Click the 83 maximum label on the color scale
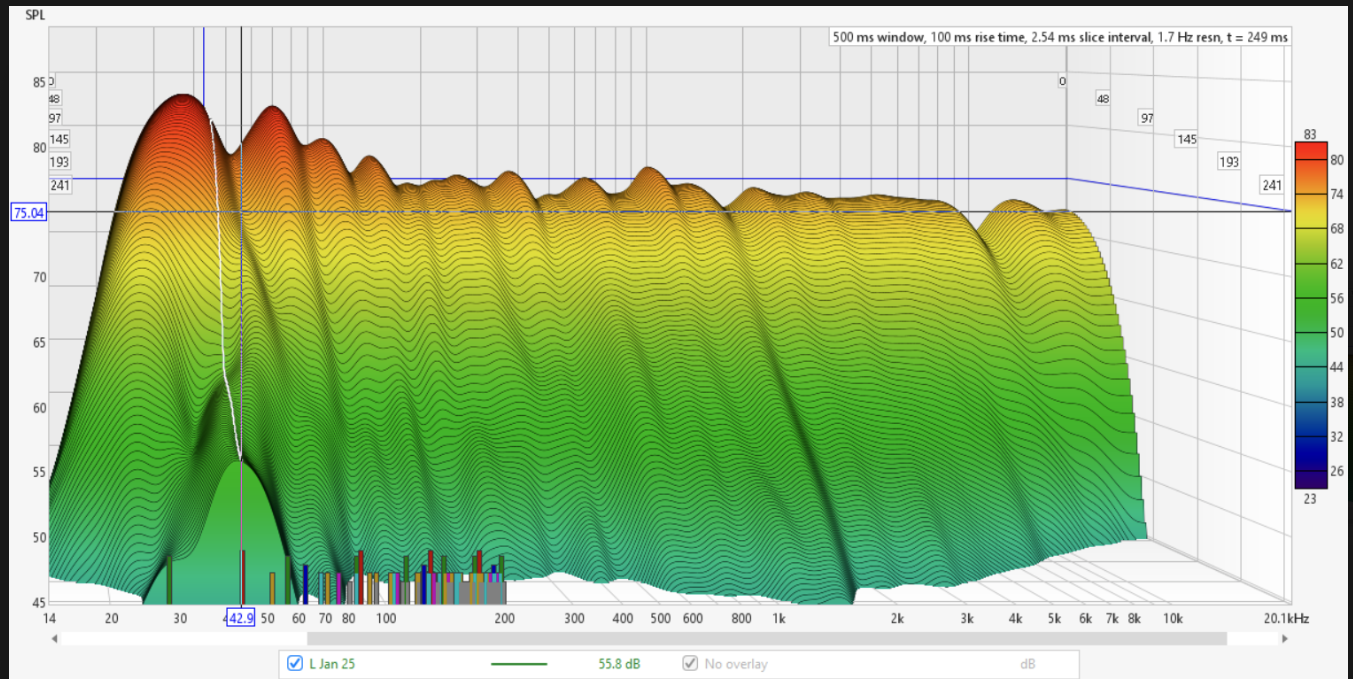The height and width of the screenshot is (679, 1353). (x=1310, y=135)
